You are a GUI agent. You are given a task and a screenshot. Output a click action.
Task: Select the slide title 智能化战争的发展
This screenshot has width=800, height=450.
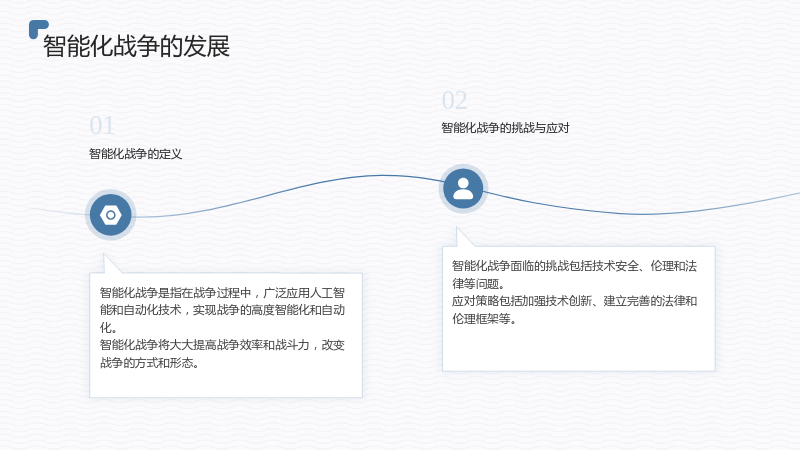(x=136, y=46)
